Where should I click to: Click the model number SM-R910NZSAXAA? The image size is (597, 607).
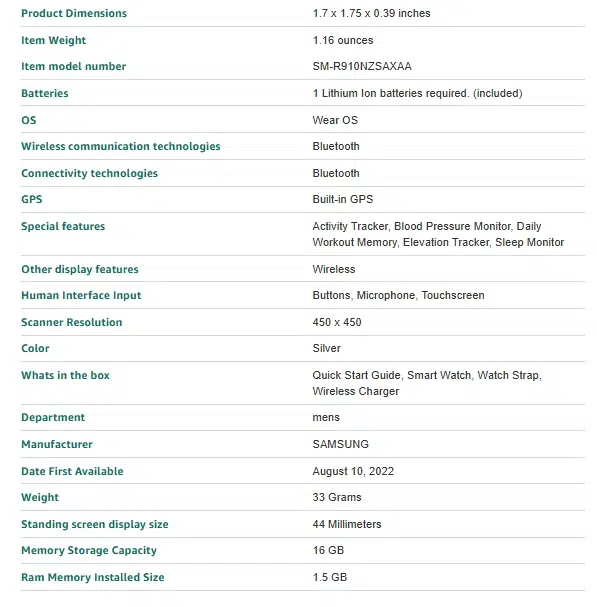click(362, 66)
